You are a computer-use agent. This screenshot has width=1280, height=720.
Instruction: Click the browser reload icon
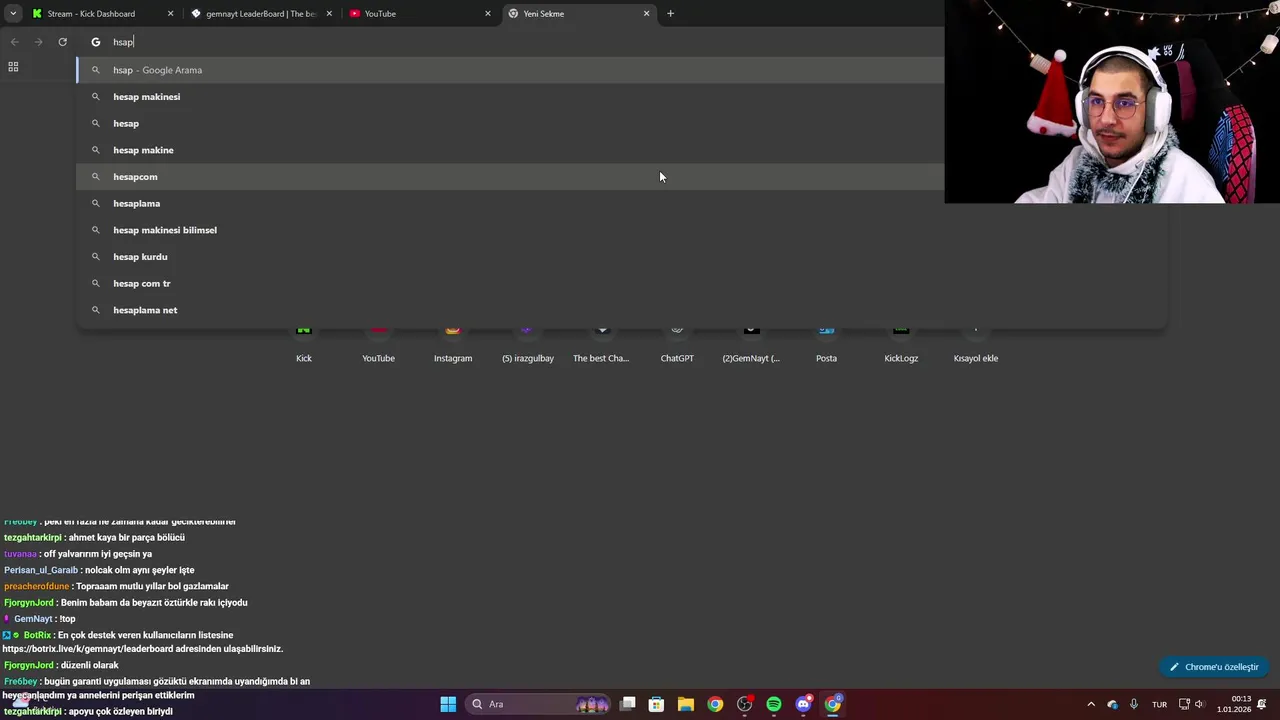(x=62, y=42)
